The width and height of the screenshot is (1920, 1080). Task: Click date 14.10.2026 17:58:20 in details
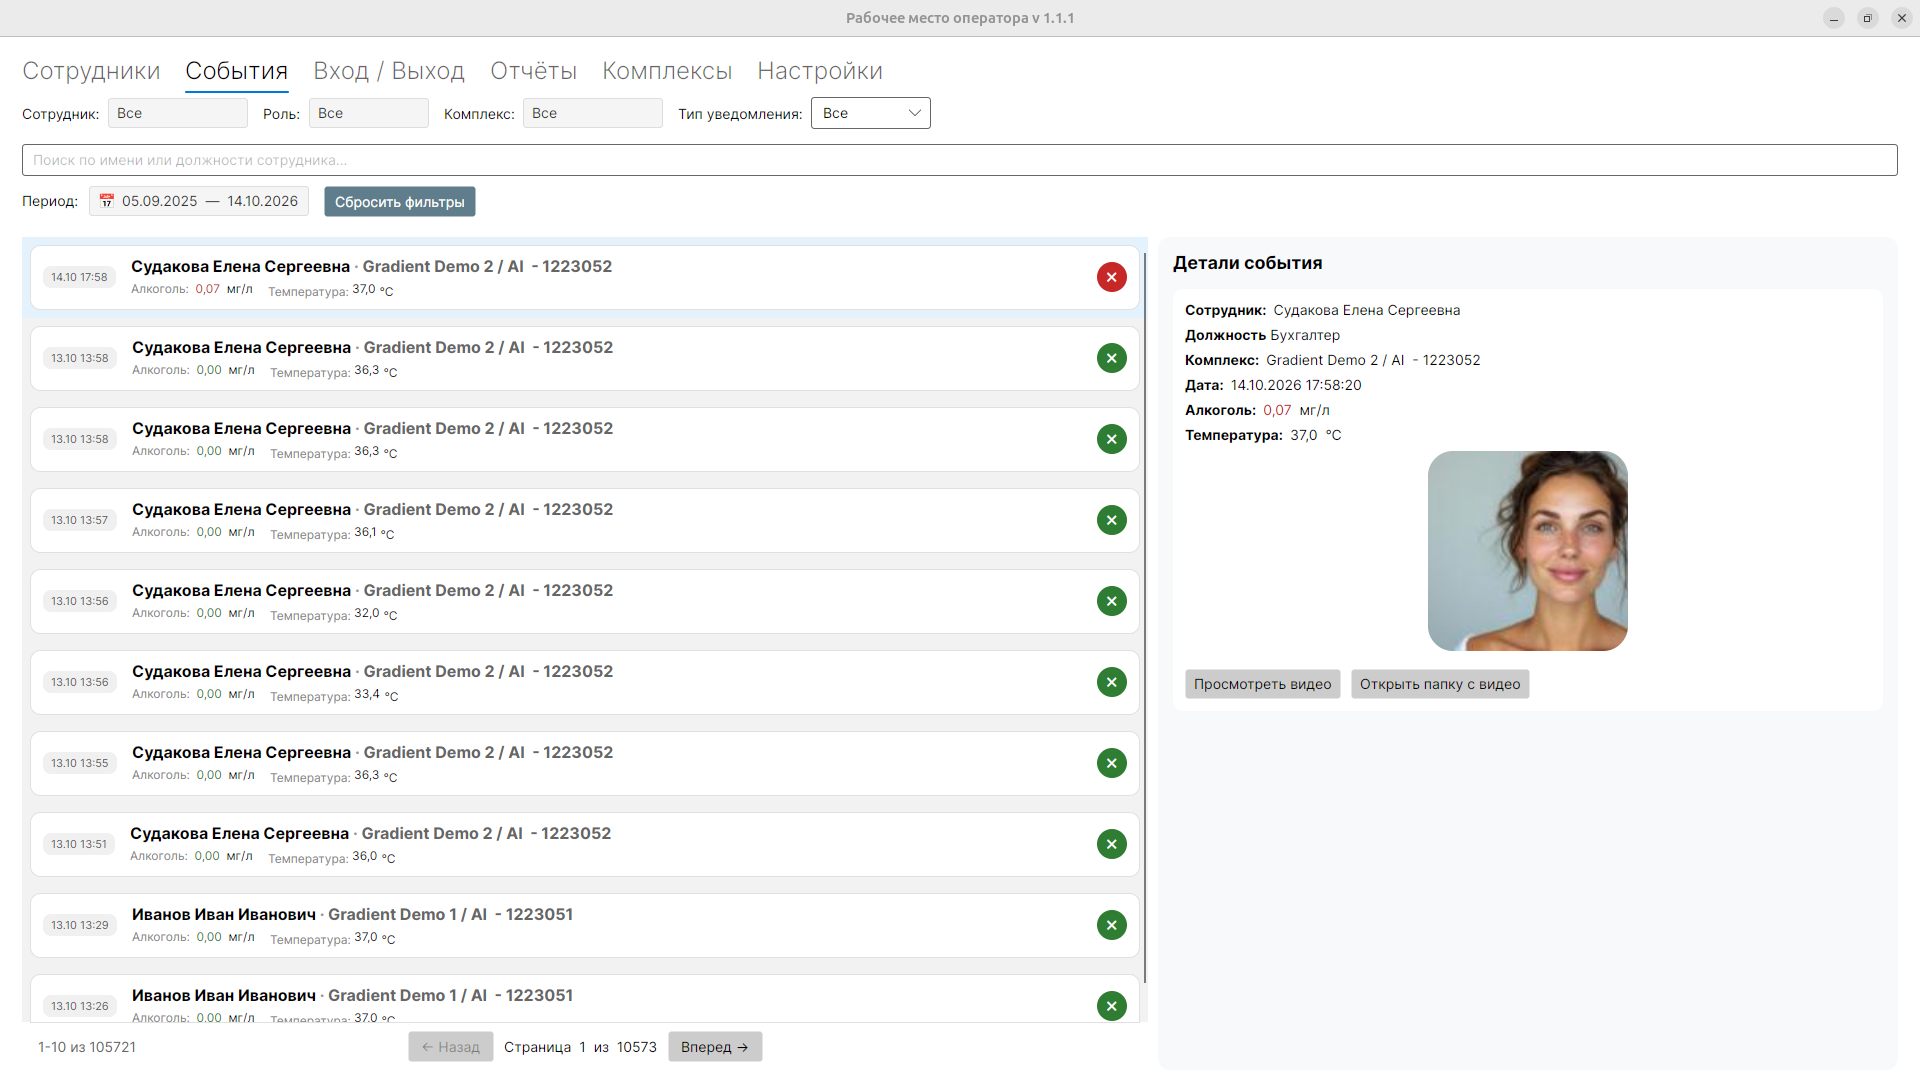(x=1296, y=385)
